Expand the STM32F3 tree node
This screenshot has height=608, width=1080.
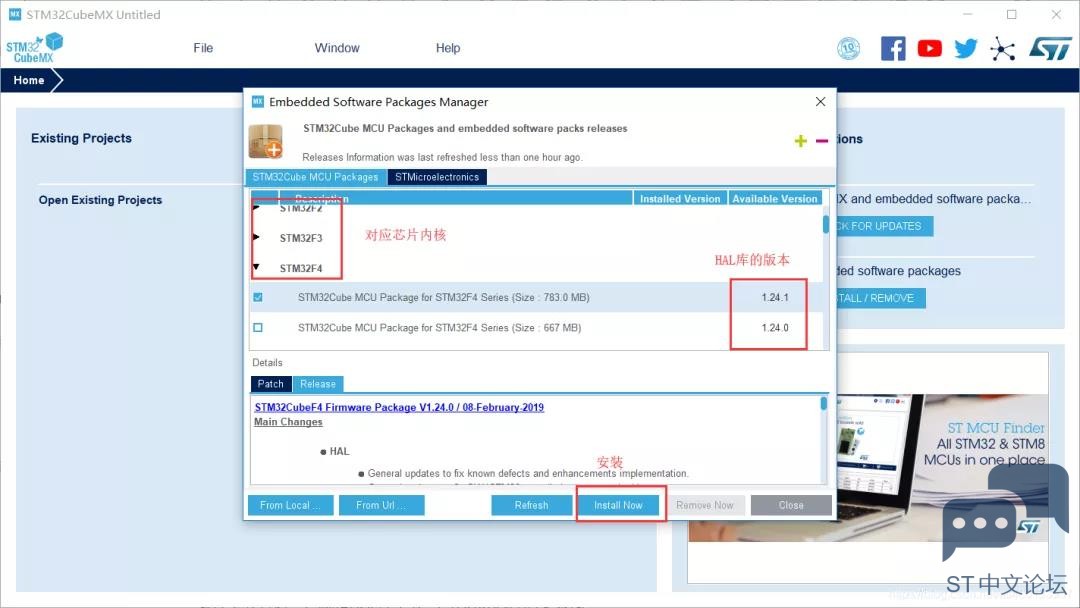click(256, 238)
